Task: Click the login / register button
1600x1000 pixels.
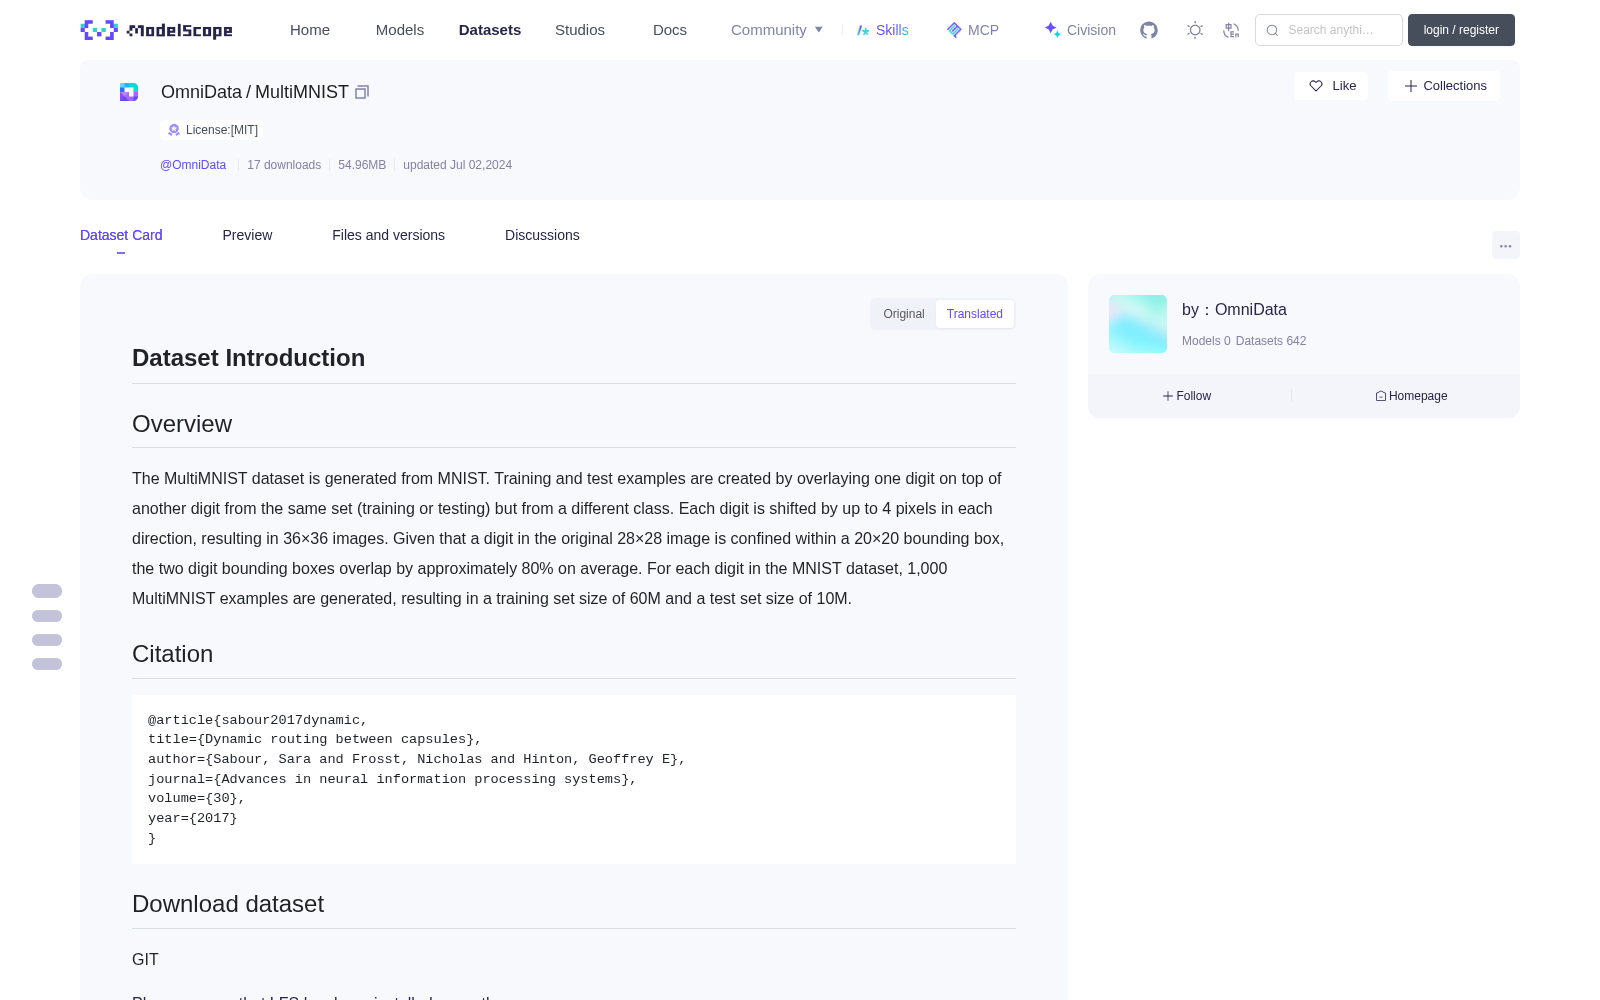Action: point(1461,30)
